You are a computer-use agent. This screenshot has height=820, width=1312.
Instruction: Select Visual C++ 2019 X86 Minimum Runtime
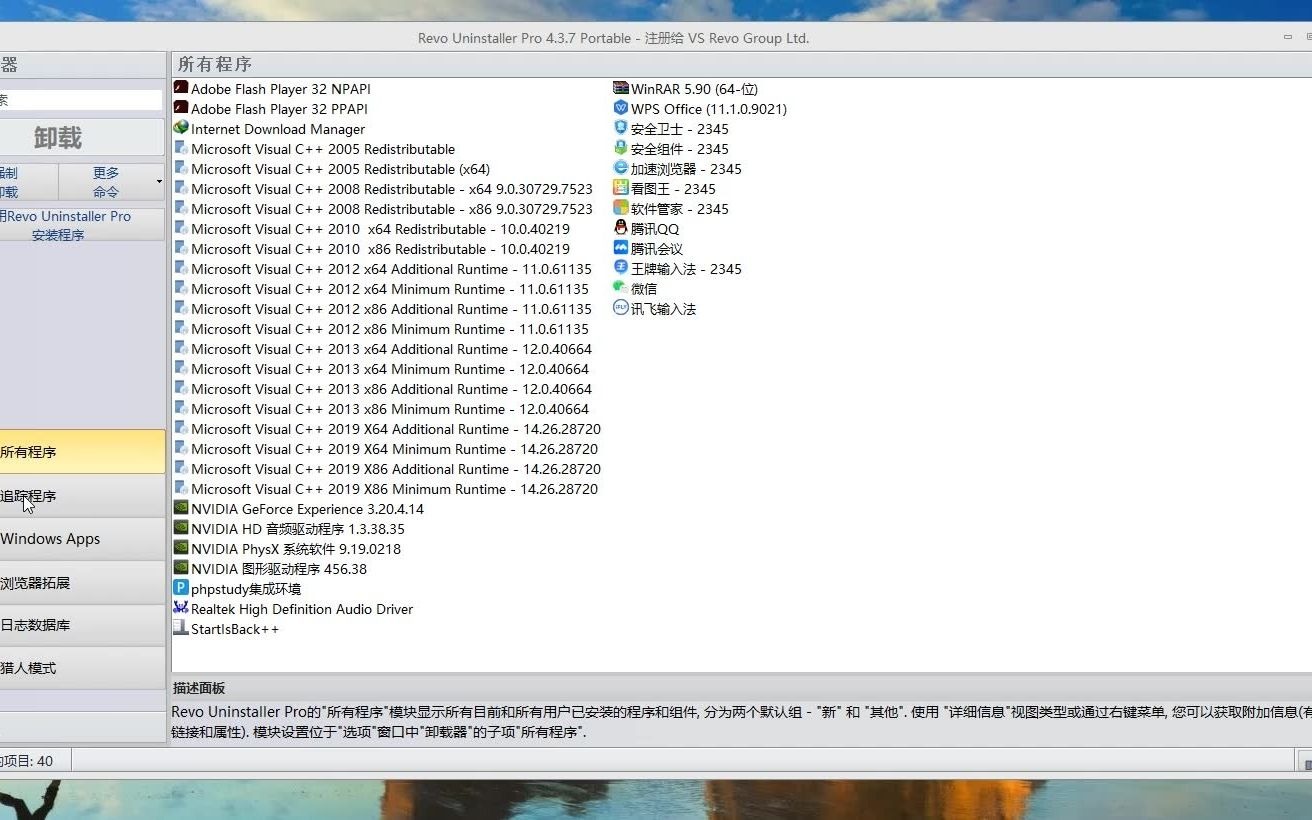(x=386, y=489)
